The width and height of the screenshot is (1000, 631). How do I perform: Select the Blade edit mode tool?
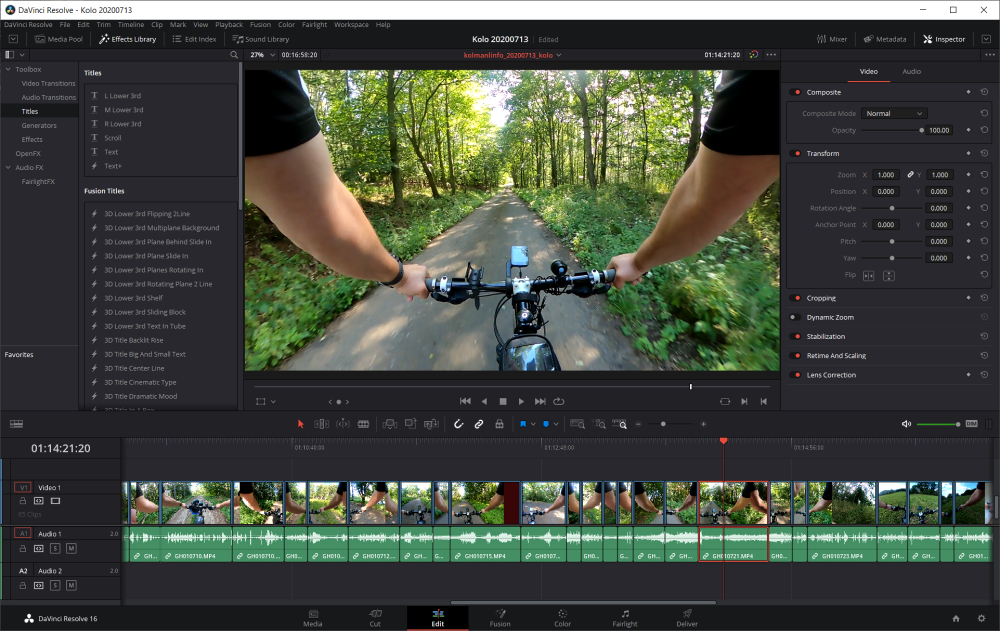pyautogui.click(x=363, y=424)
